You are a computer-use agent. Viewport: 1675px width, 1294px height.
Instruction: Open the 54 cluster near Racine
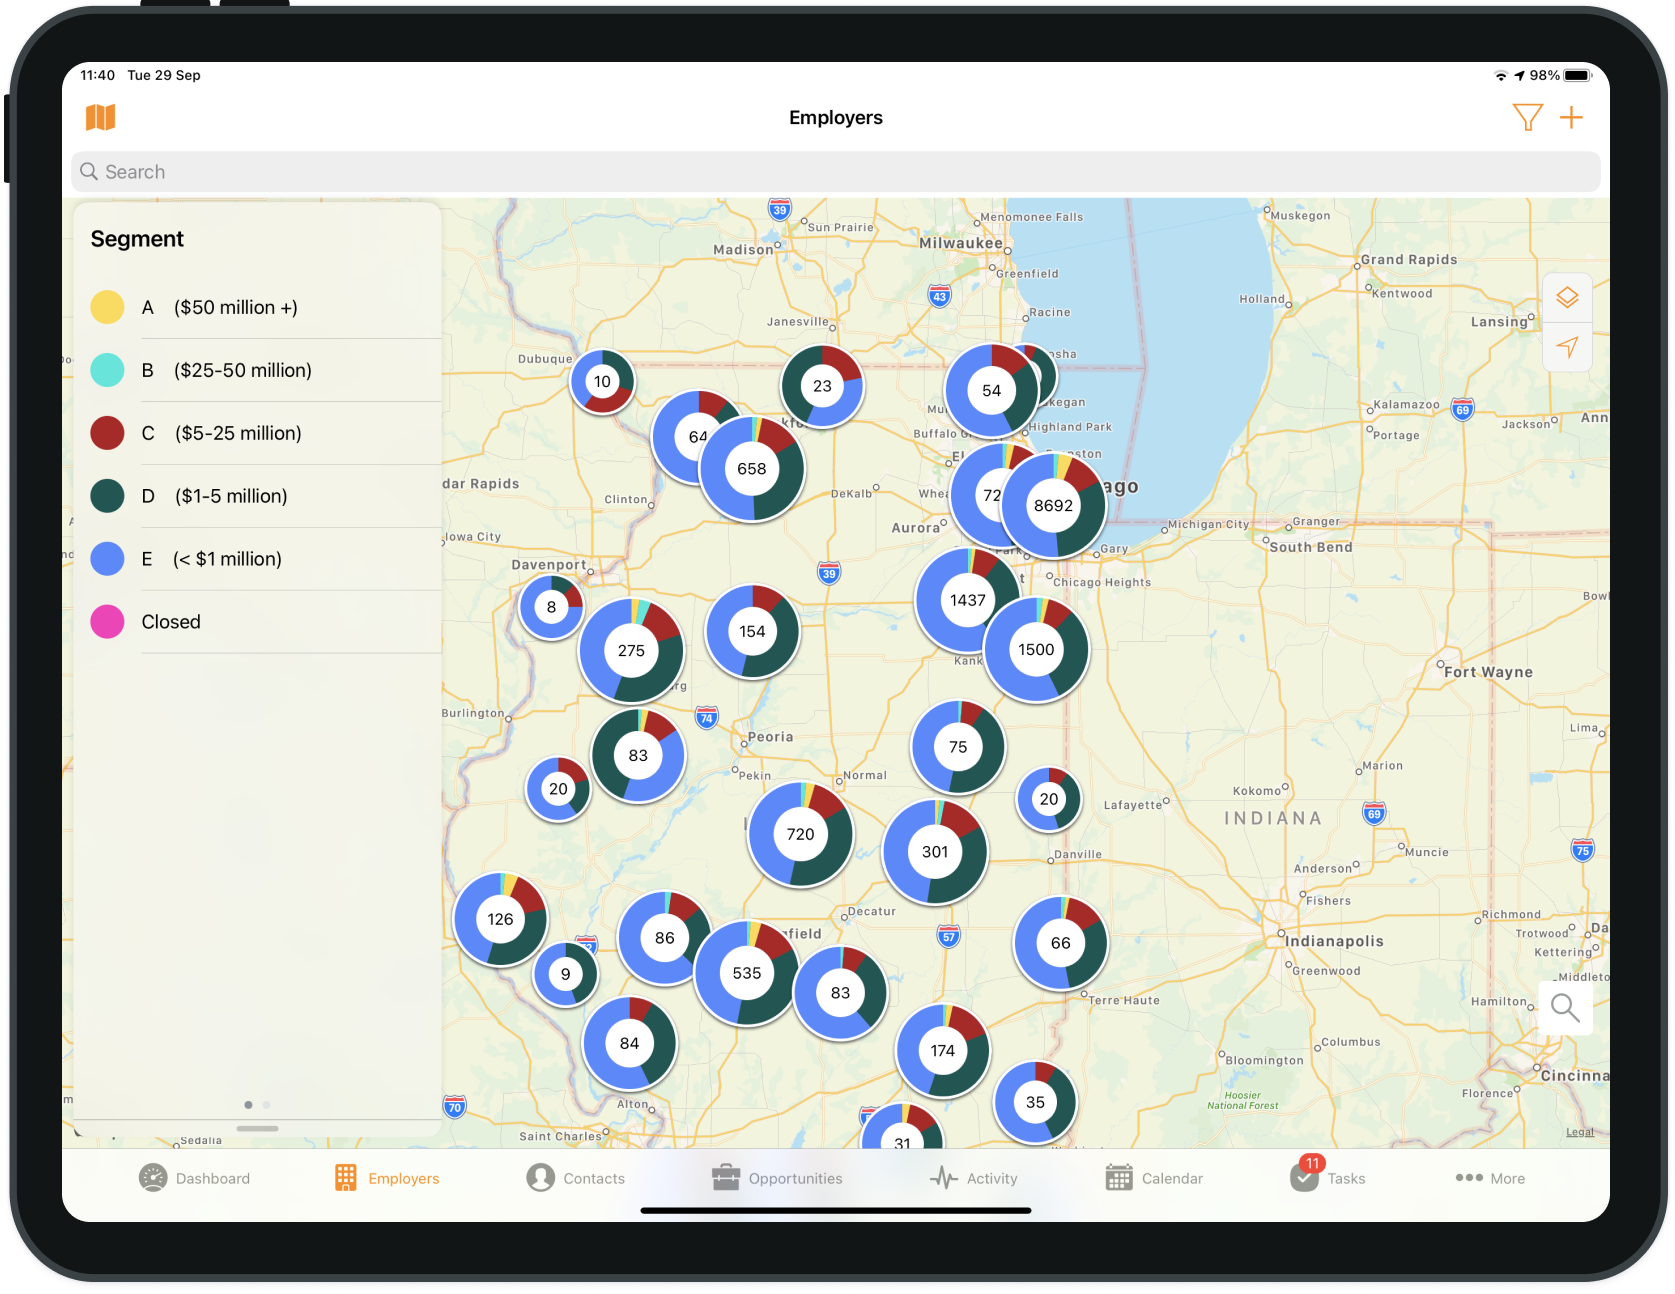(x=991, y=391)
